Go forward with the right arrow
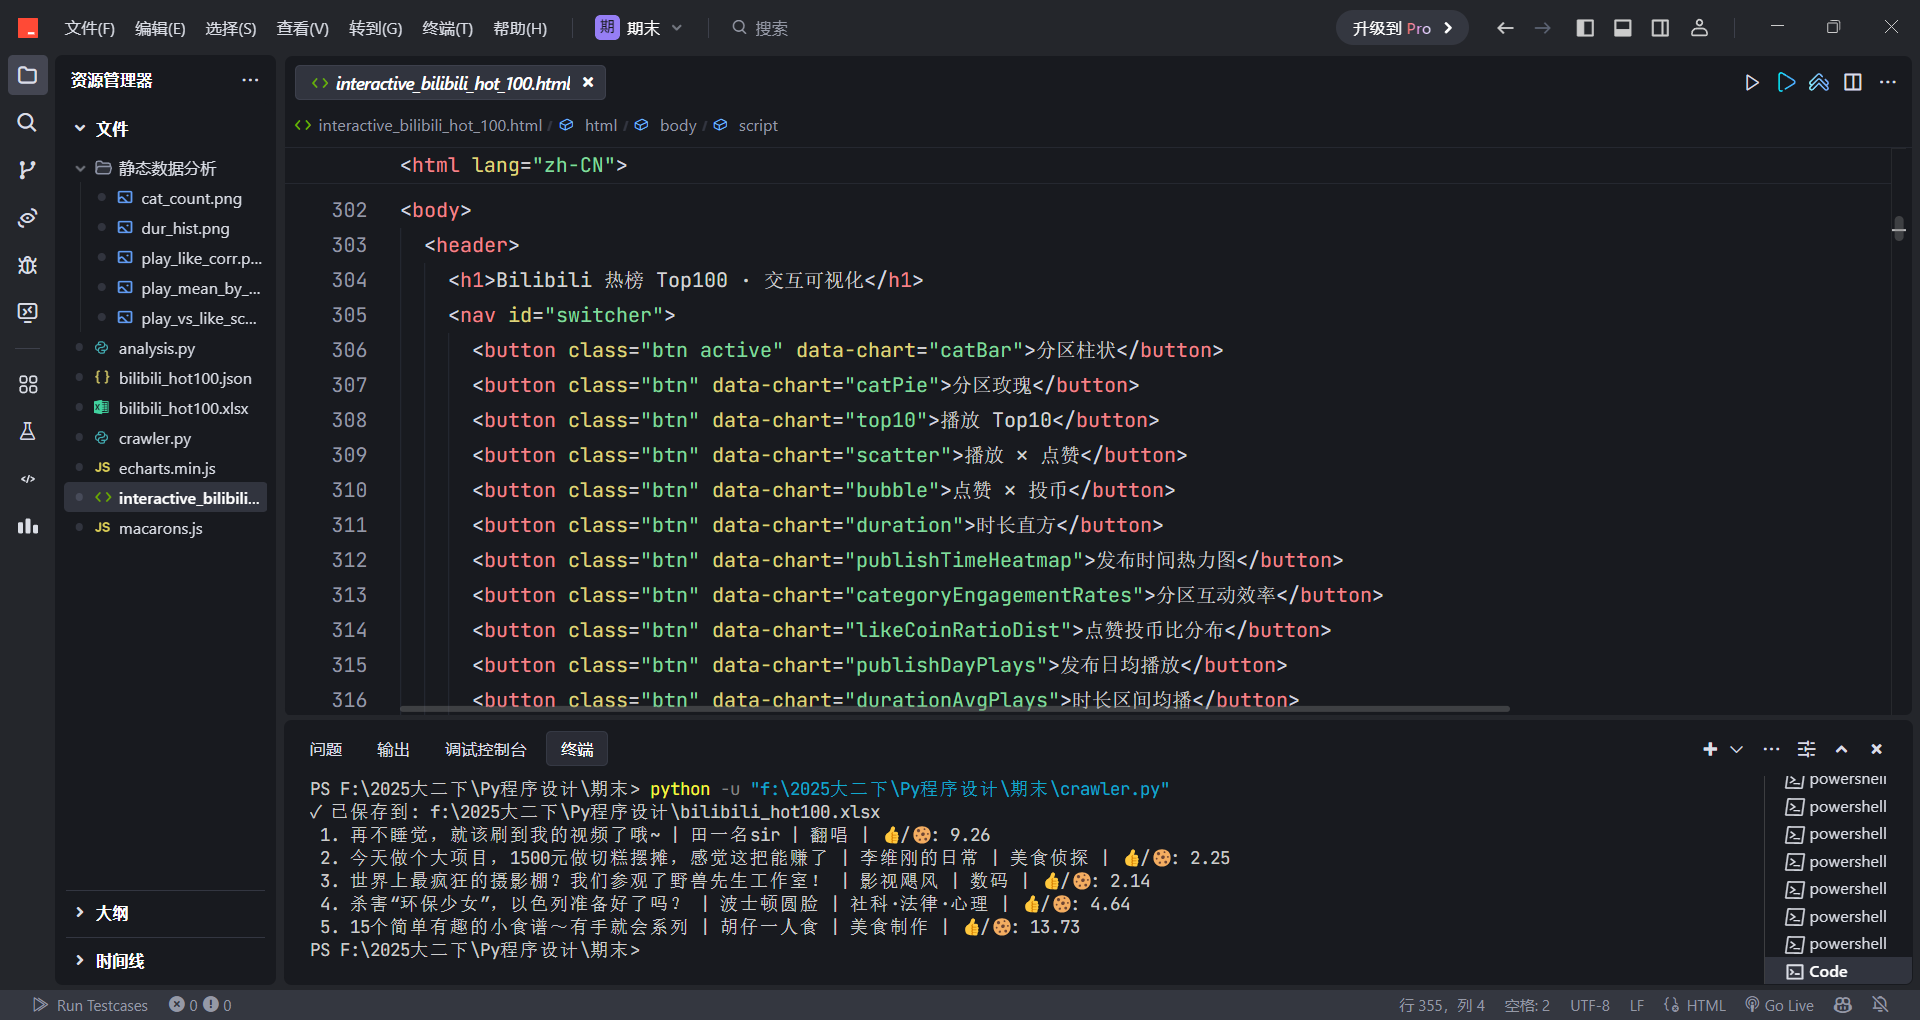This screenshot has height=1020, width=1920. pos(1543,28)
